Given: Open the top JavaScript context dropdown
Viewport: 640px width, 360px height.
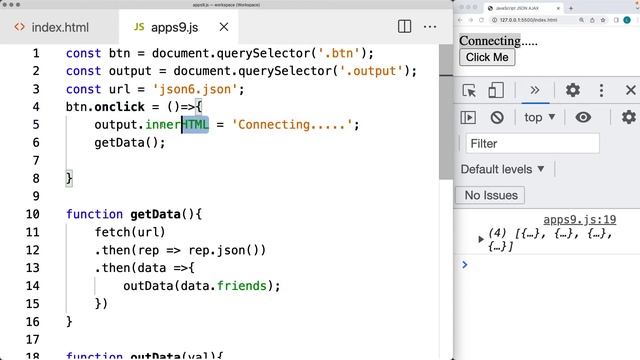Looking at the screenshot, I should coord(540,118).
